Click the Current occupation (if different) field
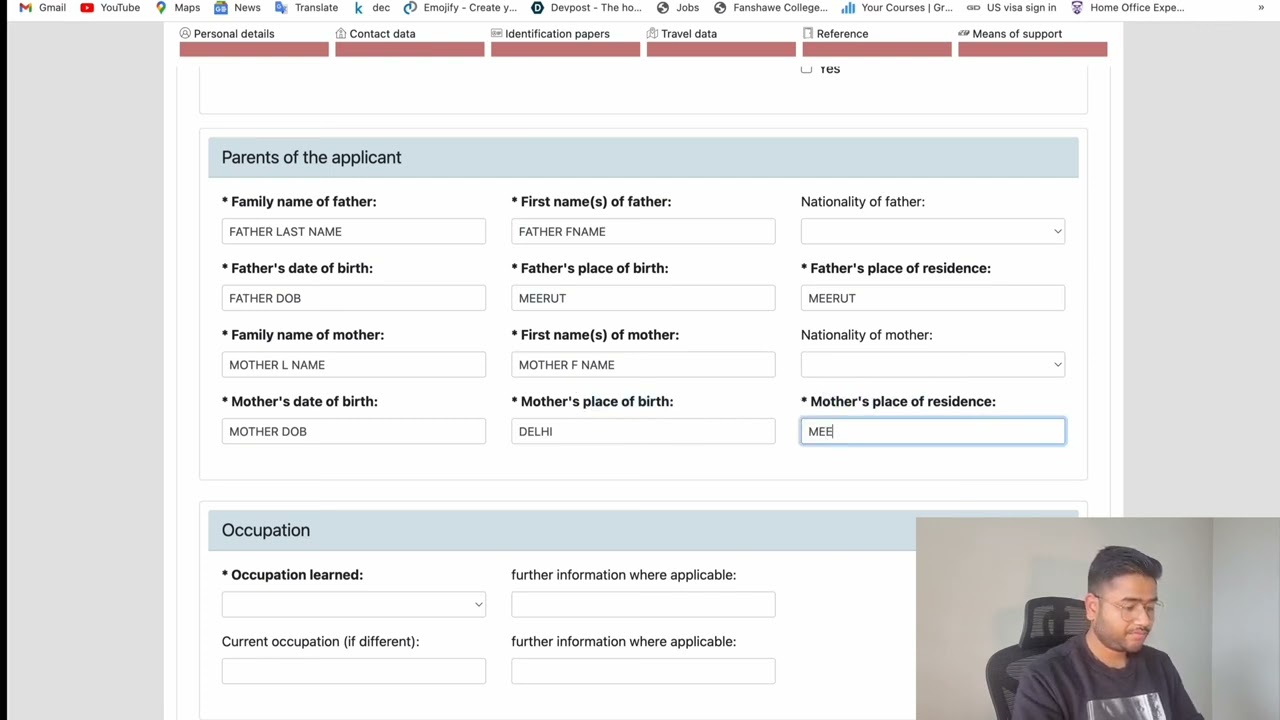 pyautogui.click(x=354, y=671)
